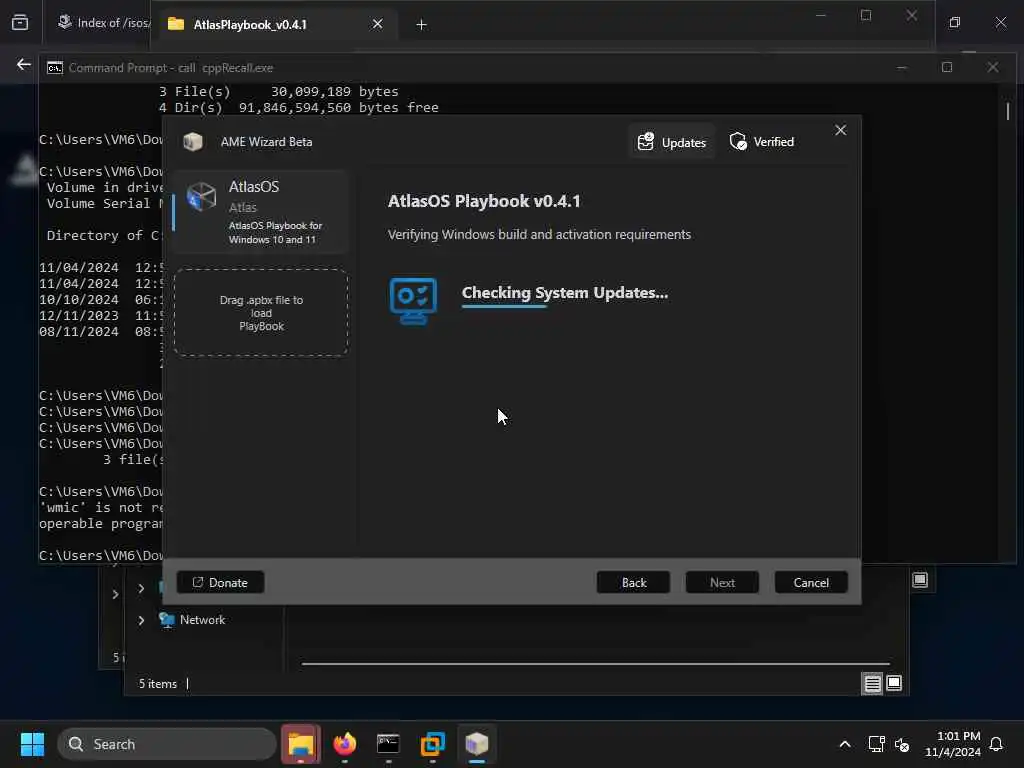
Task: Open the Windows Start menu
Action: [x=32, y=744]
